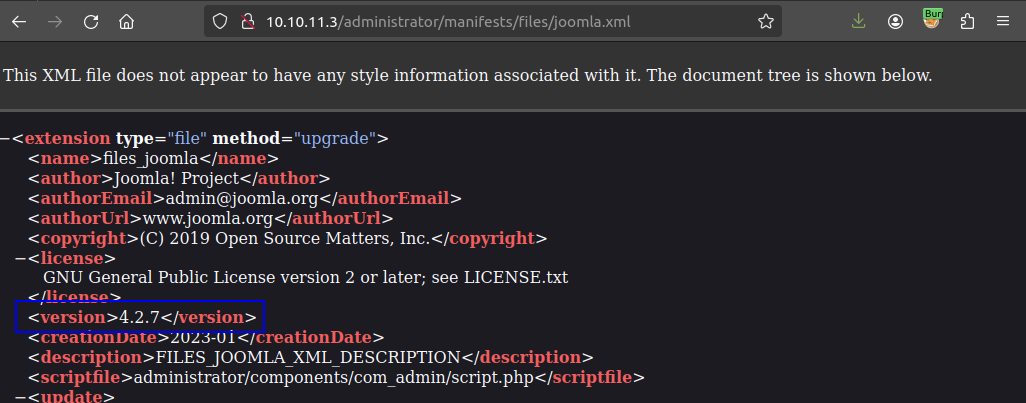Go back to the previous page
The width and height of the screenshot is (1026, 403).
[x=19, y=21]
